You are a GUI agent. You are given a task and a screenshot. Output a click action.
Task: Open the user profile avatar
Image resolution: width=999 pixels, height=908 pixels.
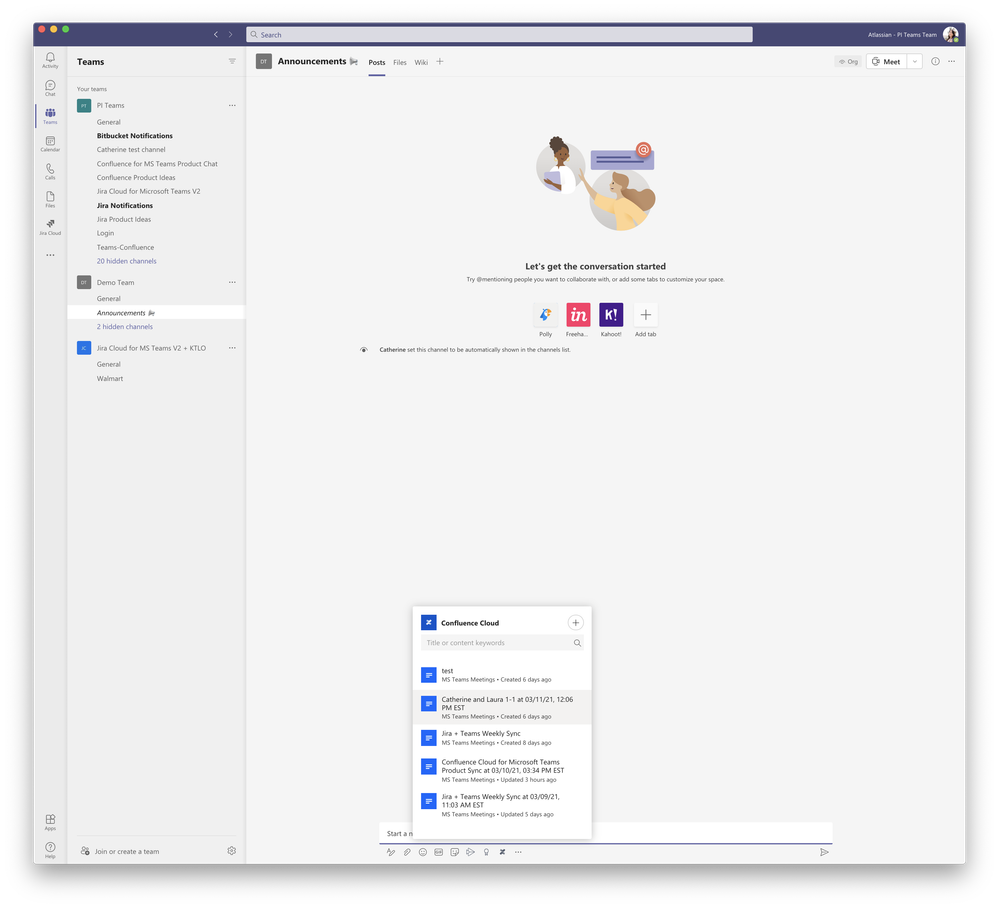951,34
